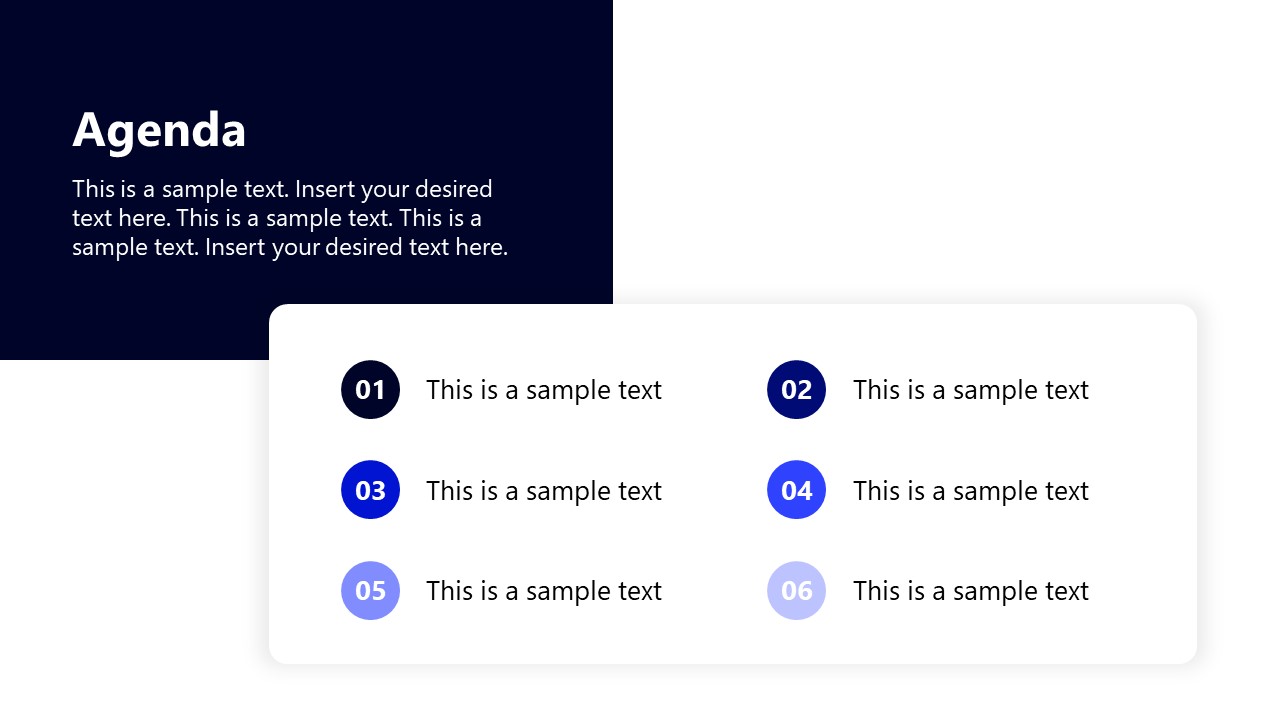Select the pale lavender 06 circle
The height and width of the screenshot is (720, 1280).
(x=796, y=591)
